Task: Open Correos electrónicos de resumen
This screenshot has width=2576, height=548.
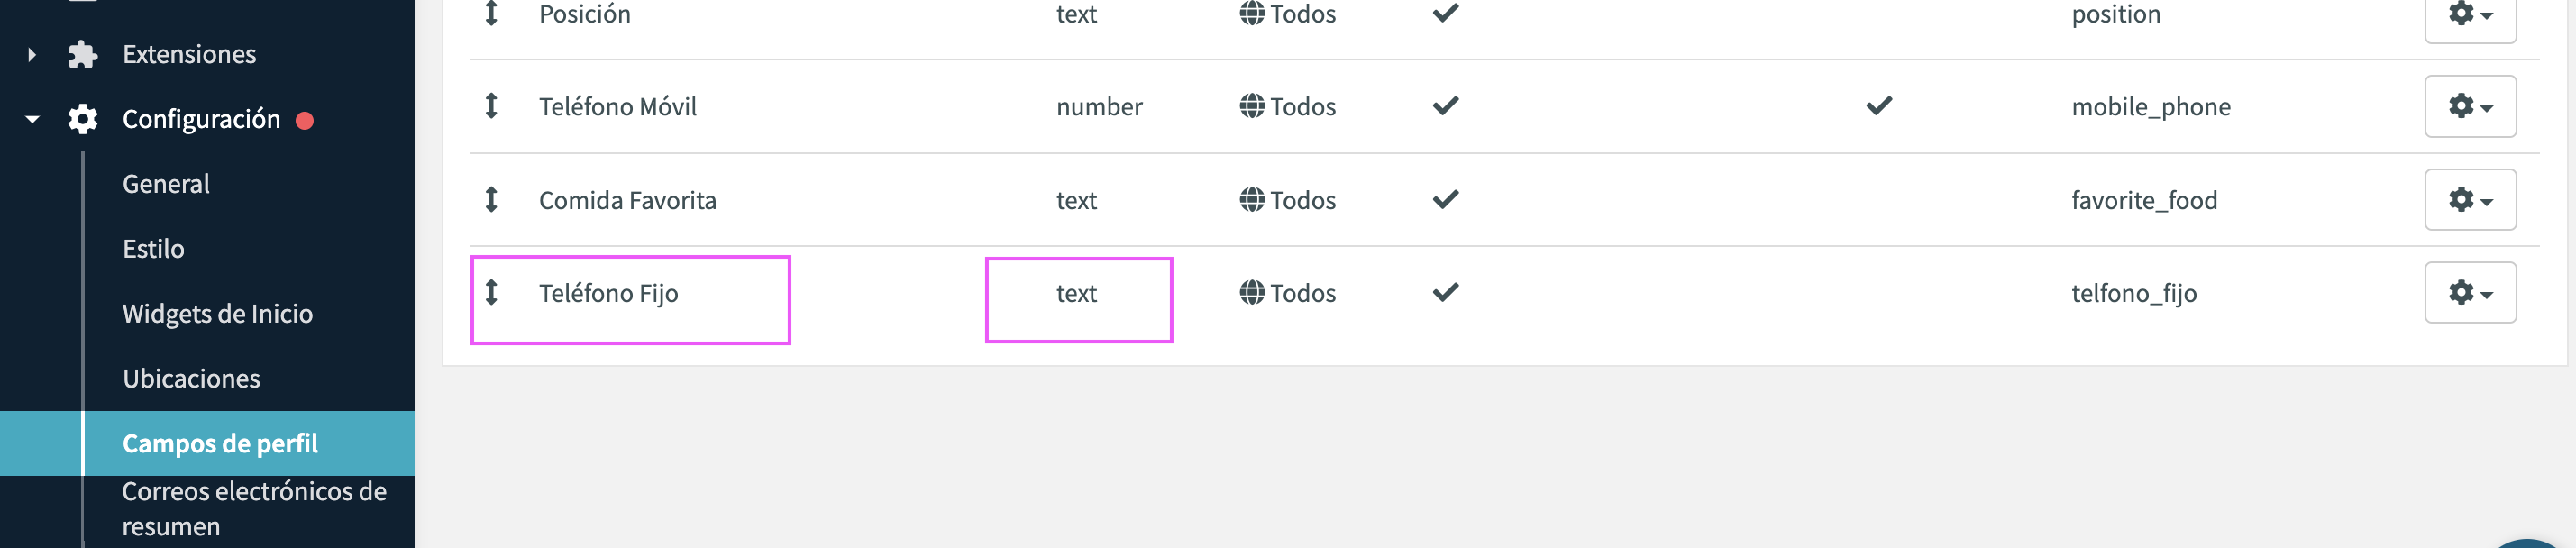Action: (x=254, y=509)
